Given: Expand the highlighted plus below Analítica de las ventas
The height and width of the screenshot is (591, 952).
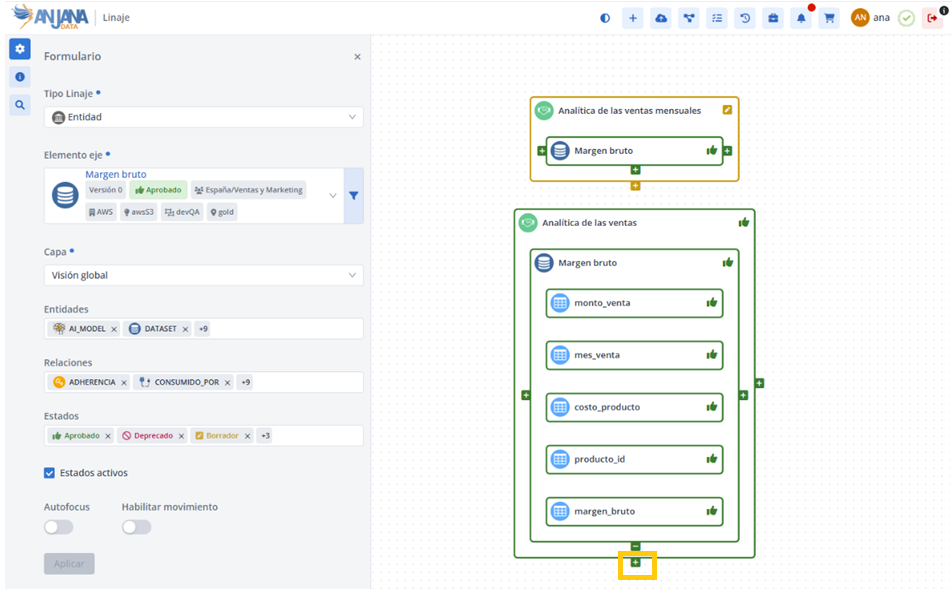Looking at the screenshot, I should click(636, 563).
